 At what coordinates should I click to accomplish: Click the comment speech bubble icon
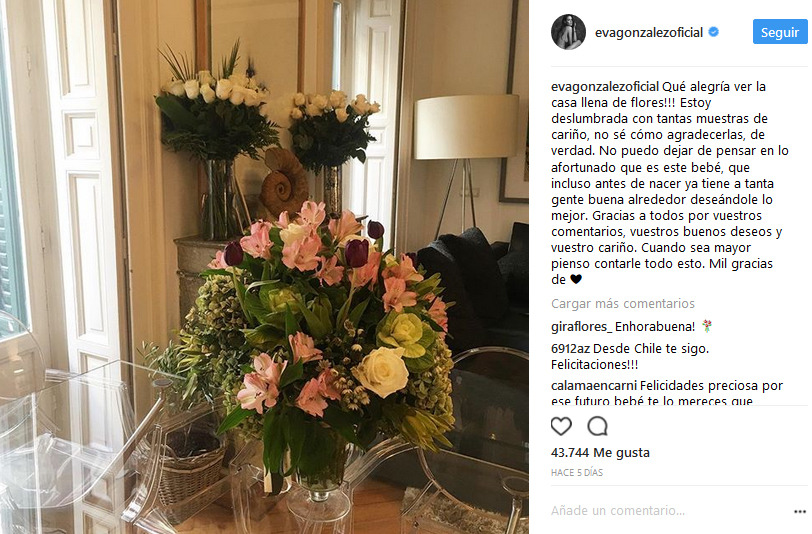point(597,426)
